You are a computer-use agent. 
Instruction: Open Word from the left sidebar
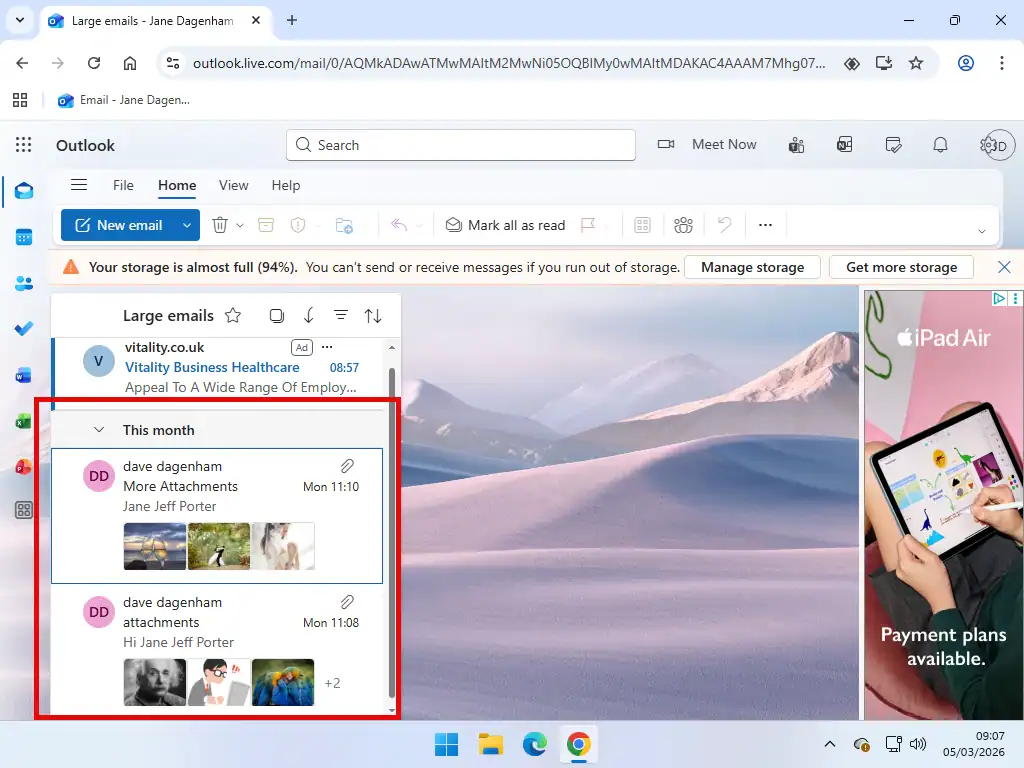(23, 375)
